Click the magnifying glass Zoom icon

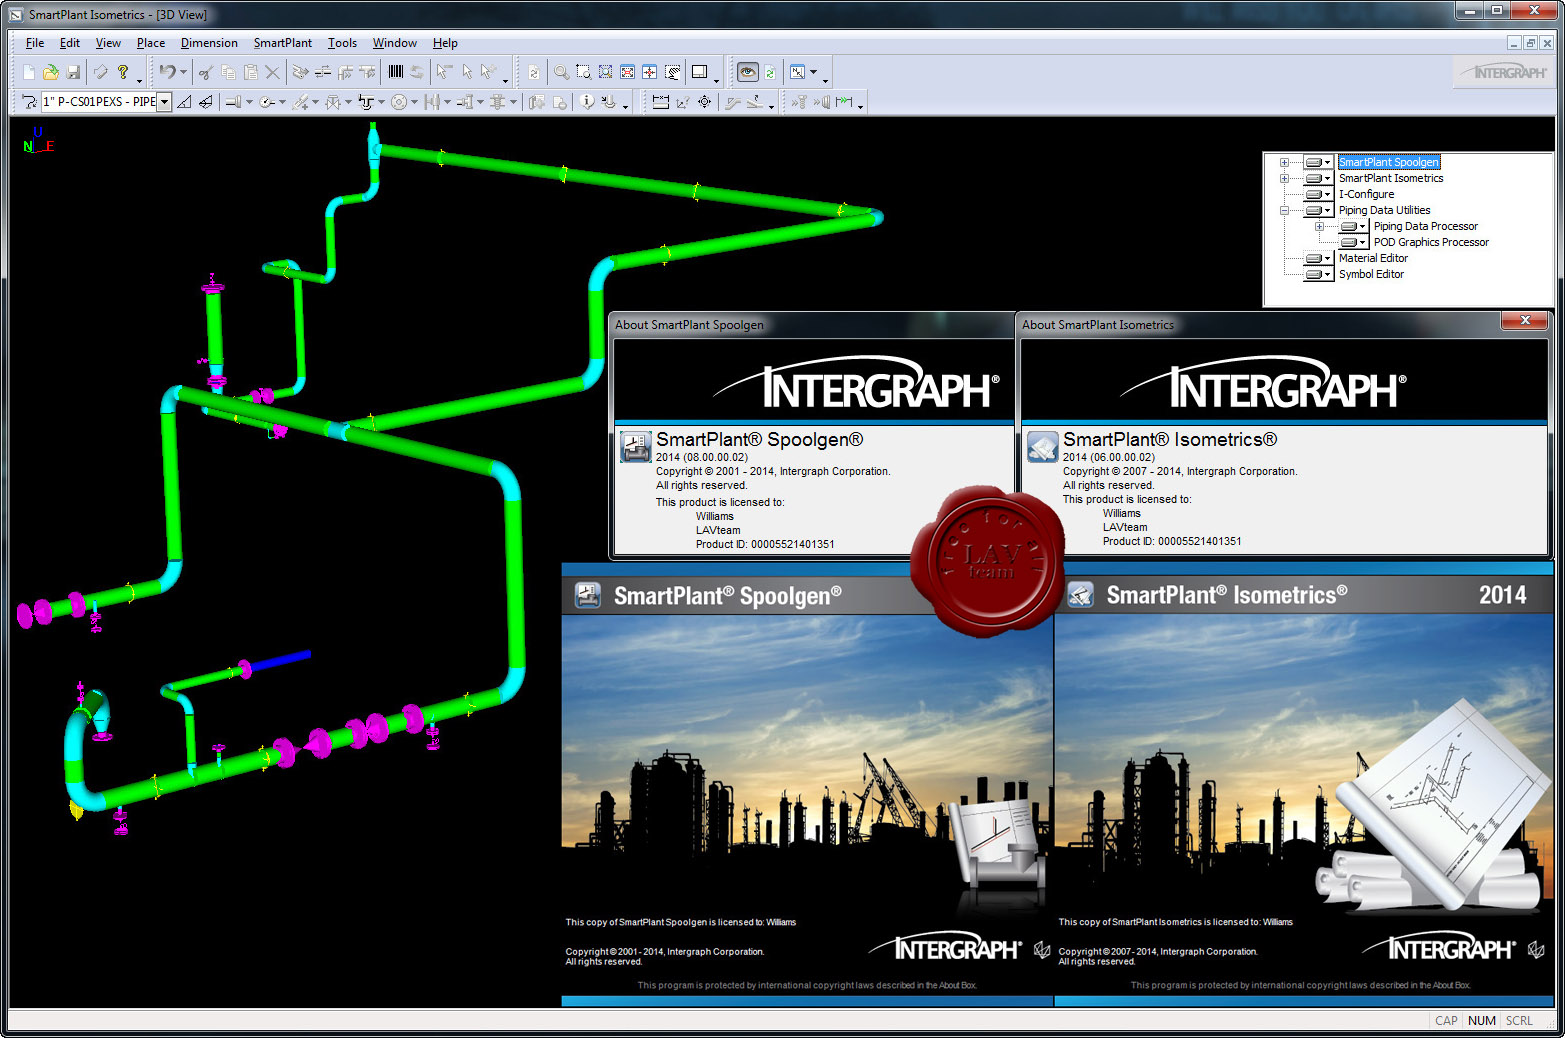(562, 72)
